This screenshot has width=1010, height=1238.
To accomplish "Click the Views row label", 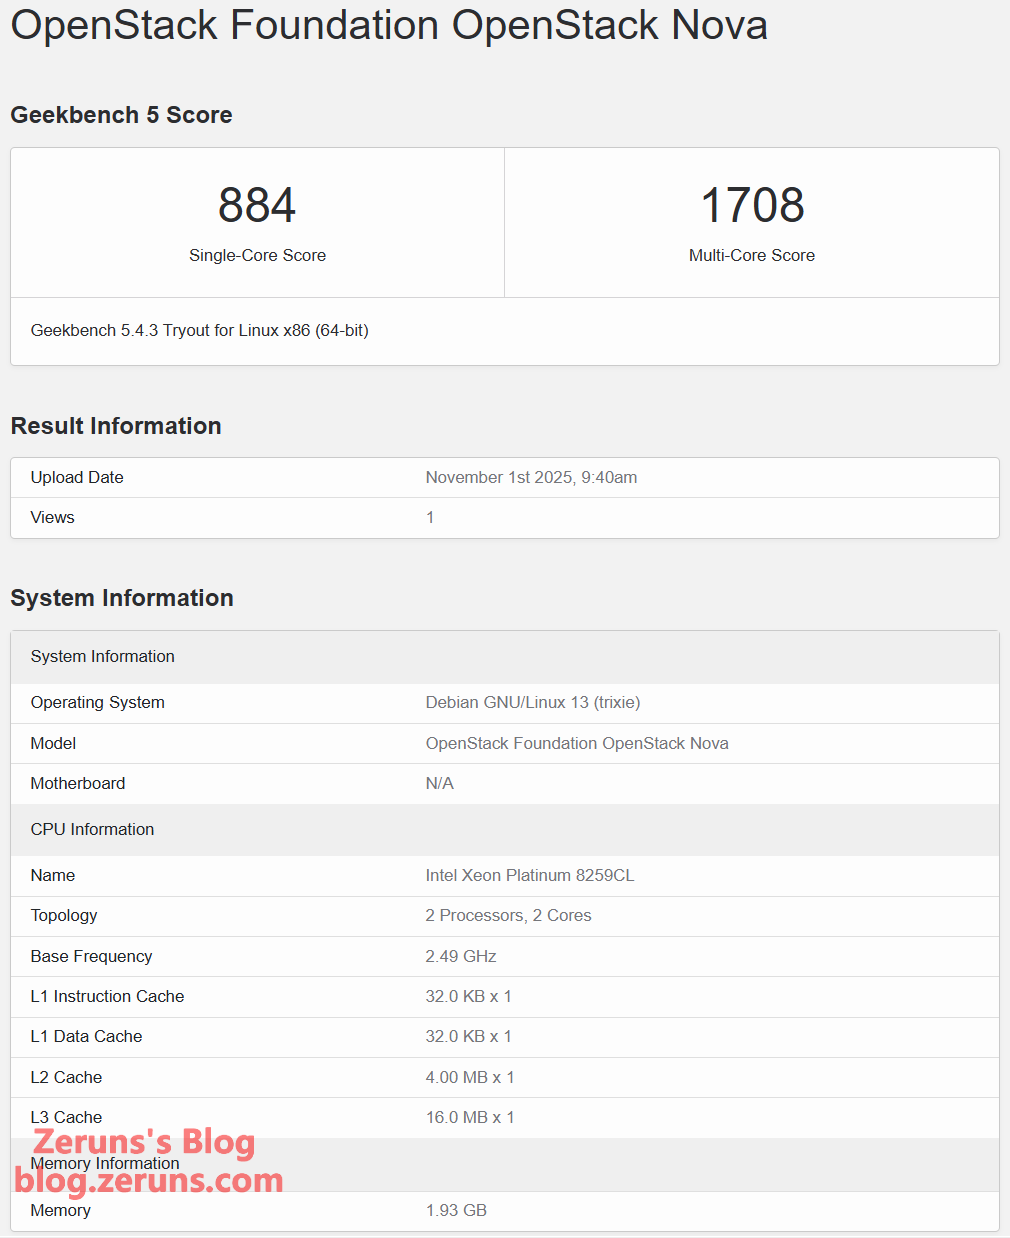I will 52,518.
